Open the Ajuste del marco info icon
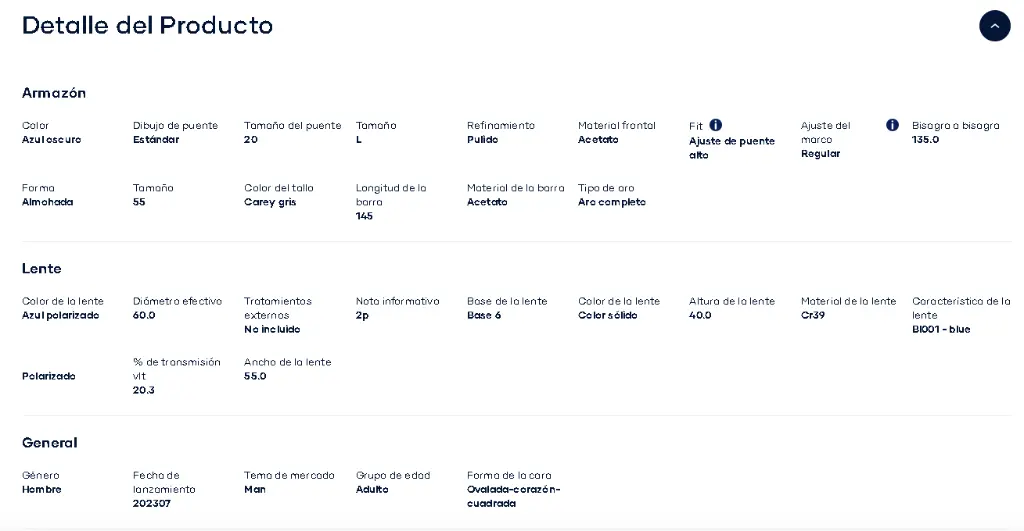The height and width of the screenshot is (531, 1024). pos(892,125)
